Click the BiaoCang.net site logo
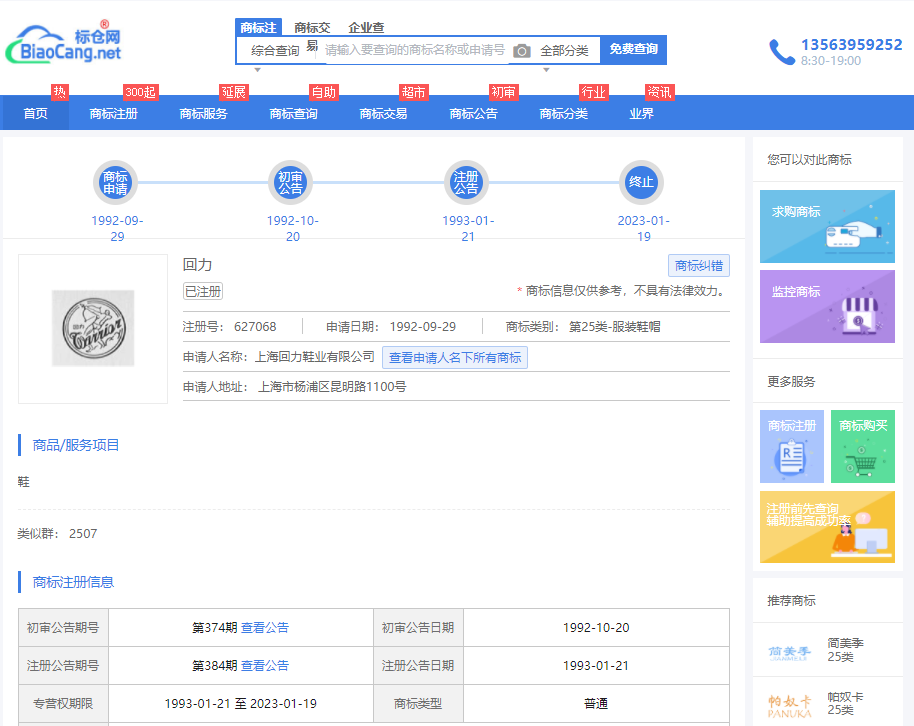Image resolution: width=914 pixels, height=726 pixels. click(x=64, y=43)
